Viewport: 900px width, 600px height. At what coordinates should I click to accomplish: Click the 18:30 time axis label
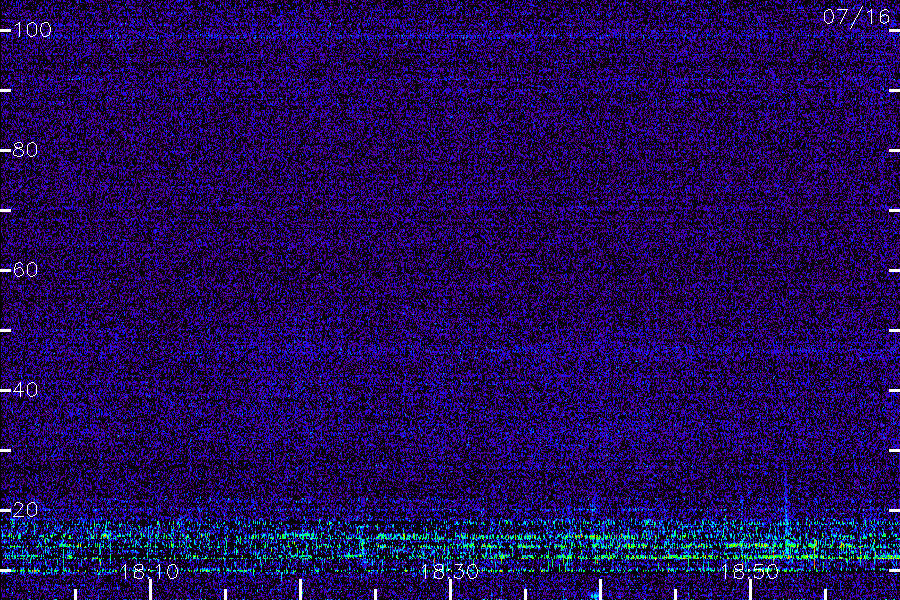point(449,571)
